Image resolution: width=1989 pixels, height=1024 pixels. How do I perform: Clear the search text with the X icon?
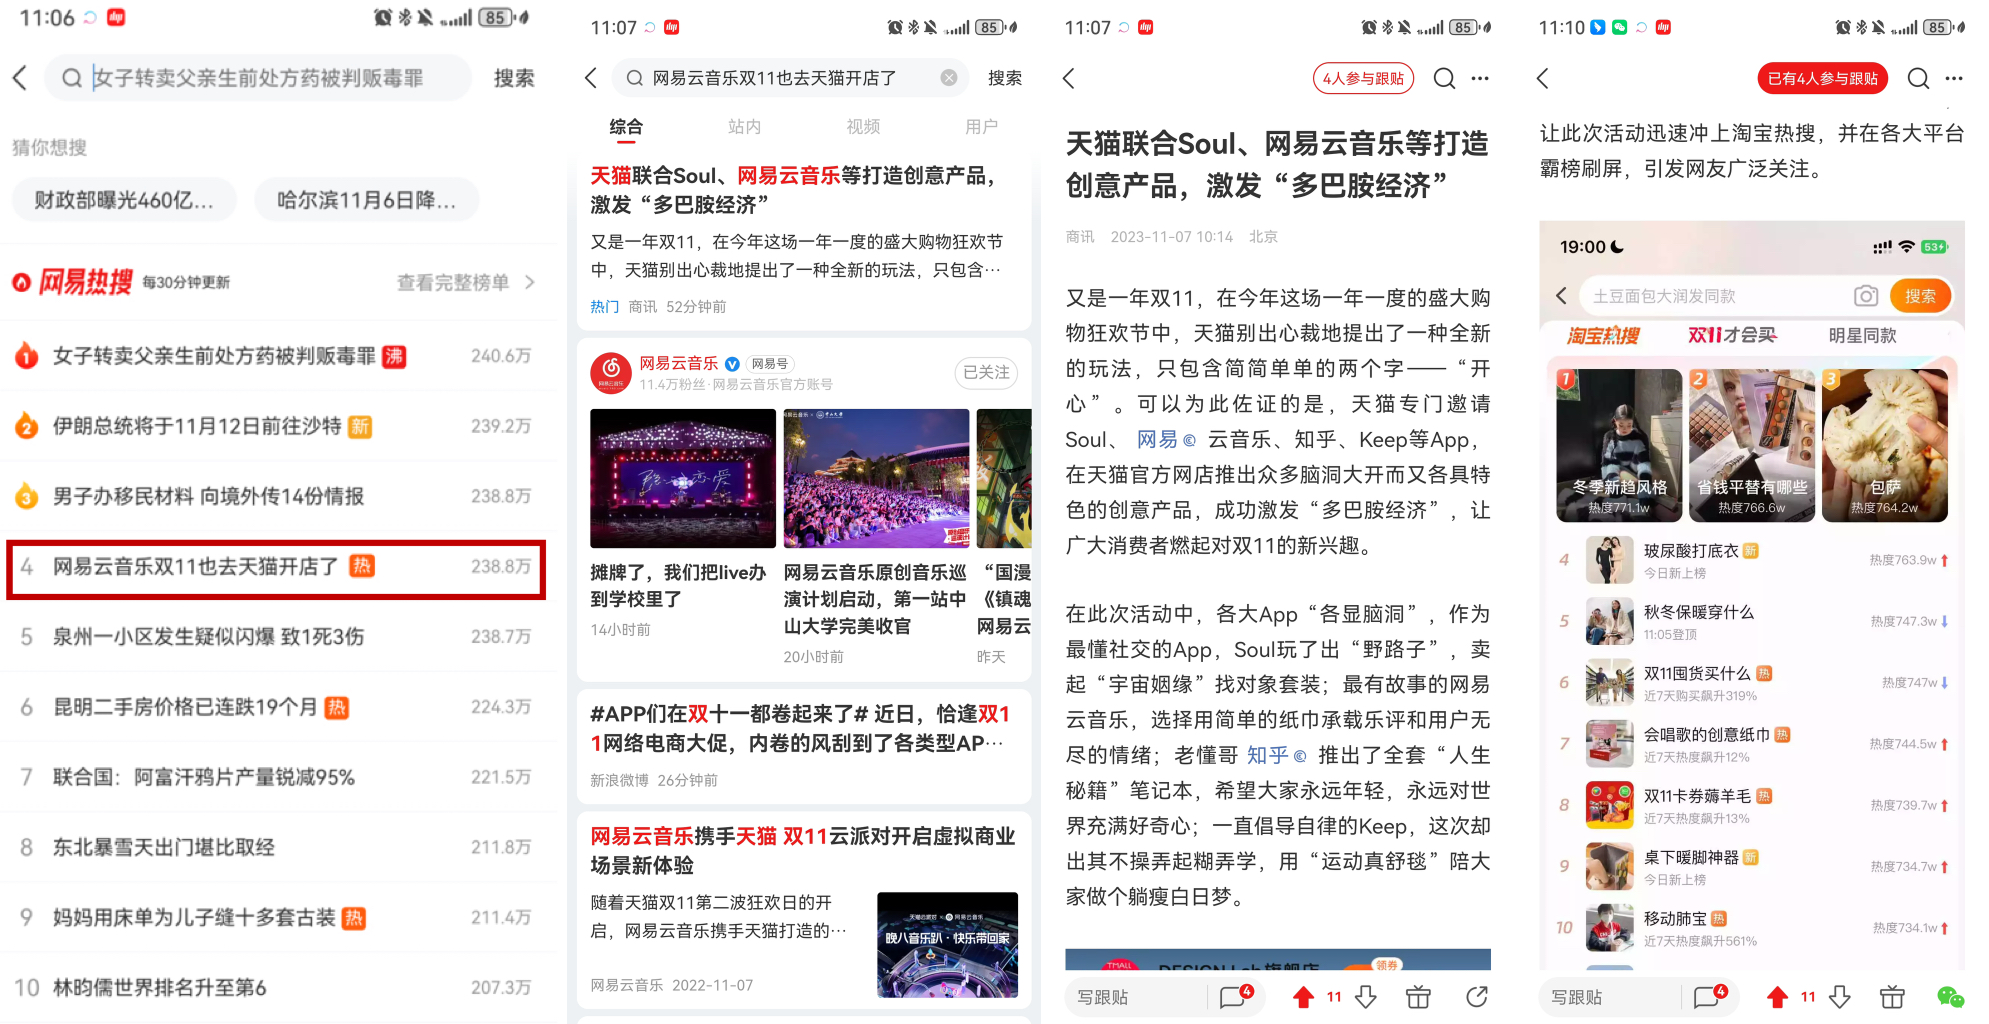tap(948, 78)
